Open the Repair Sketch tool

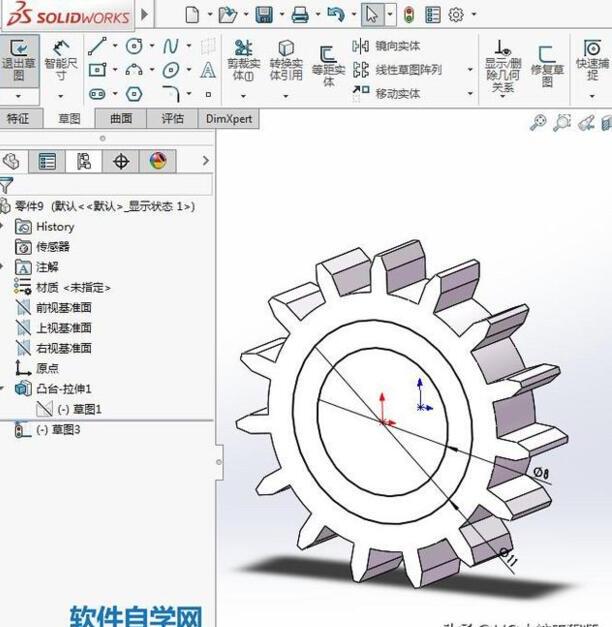point(546,62)
